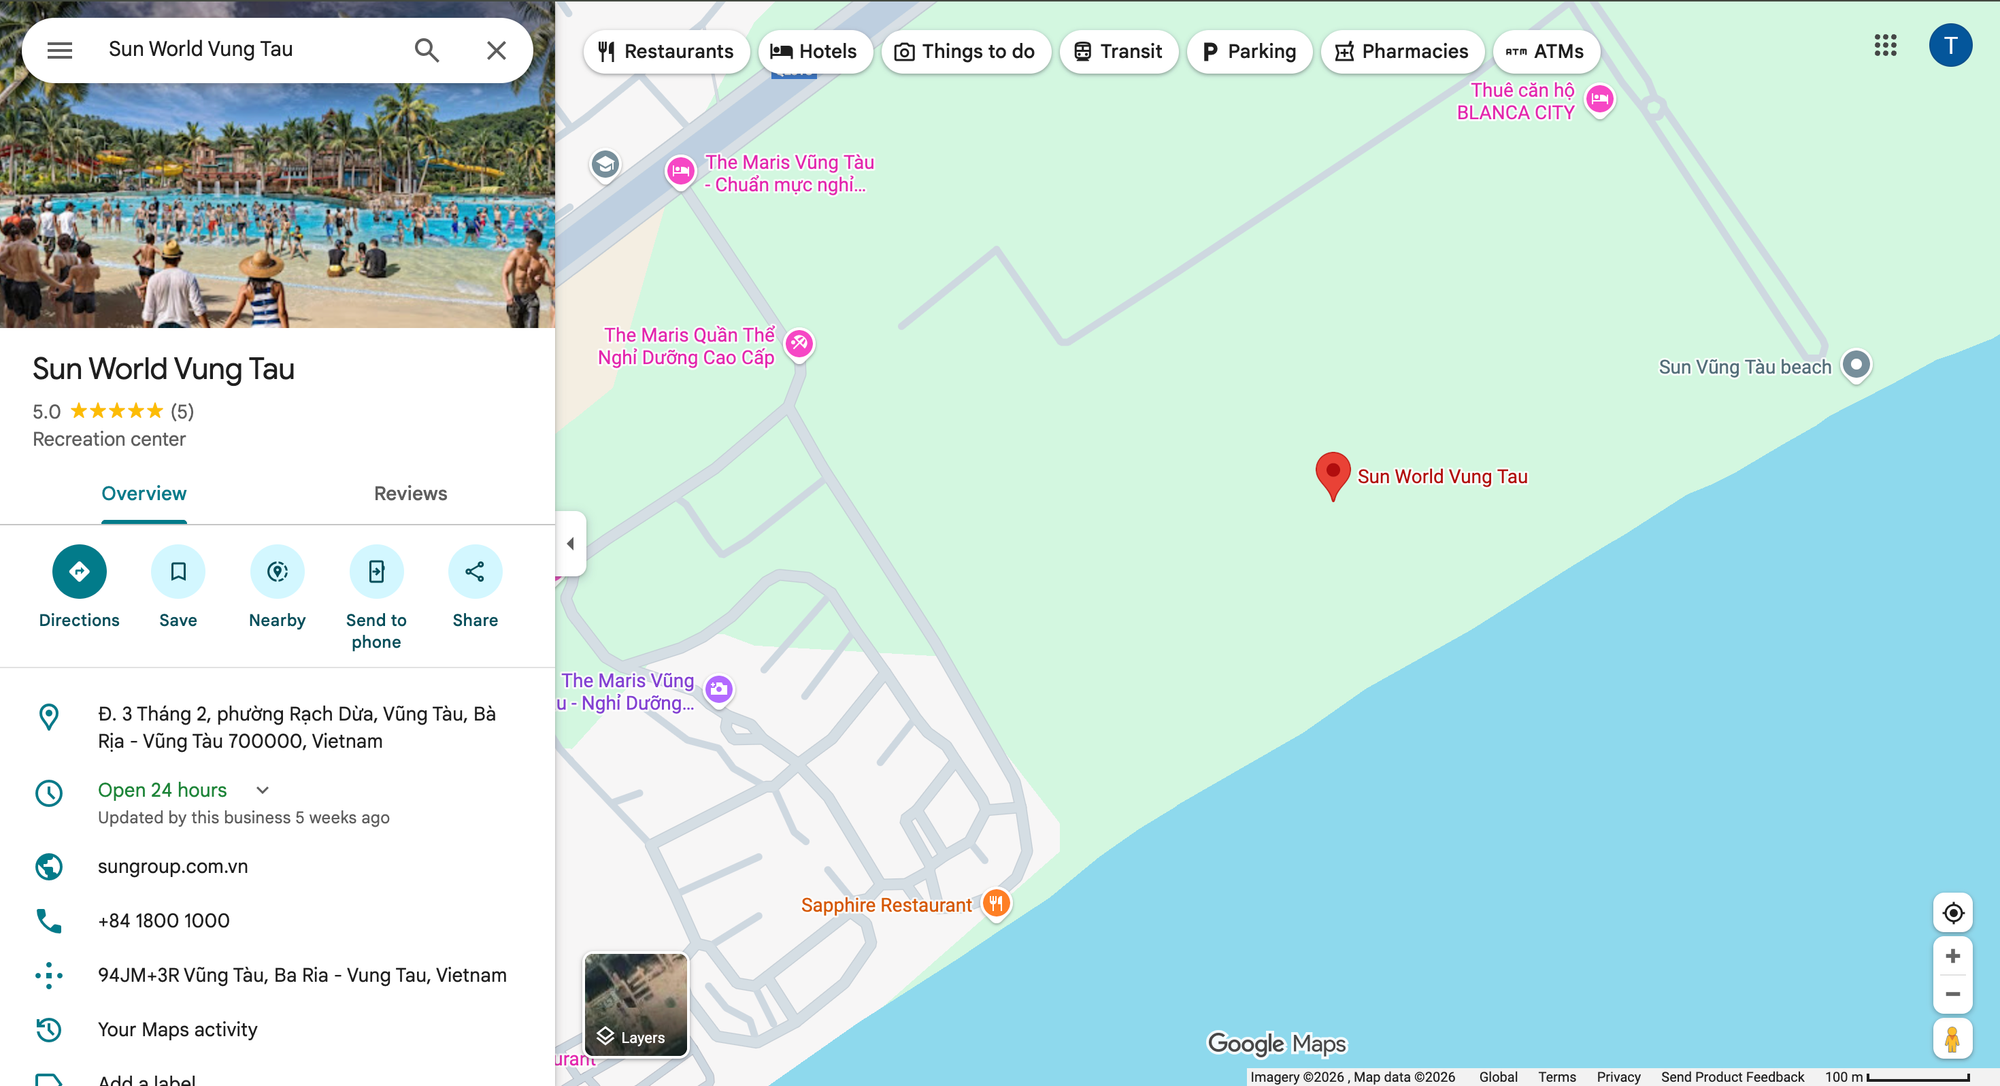Search Nearby places icon
Screen dimensions: 2000x1086
[277, 572]
